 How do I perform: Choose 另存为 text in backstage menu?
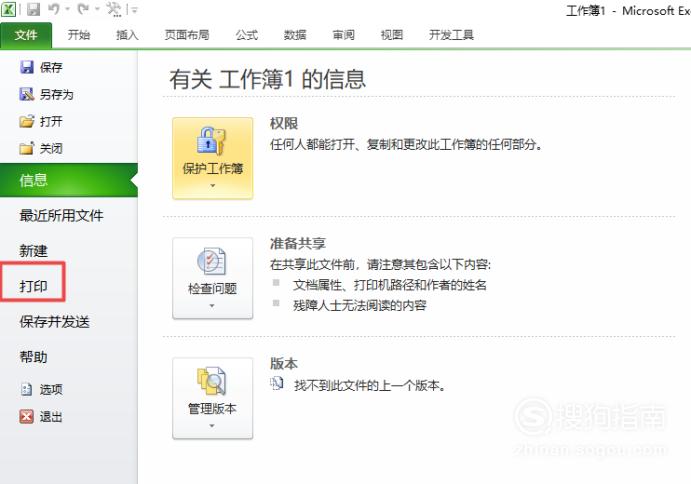click(56, 94)
